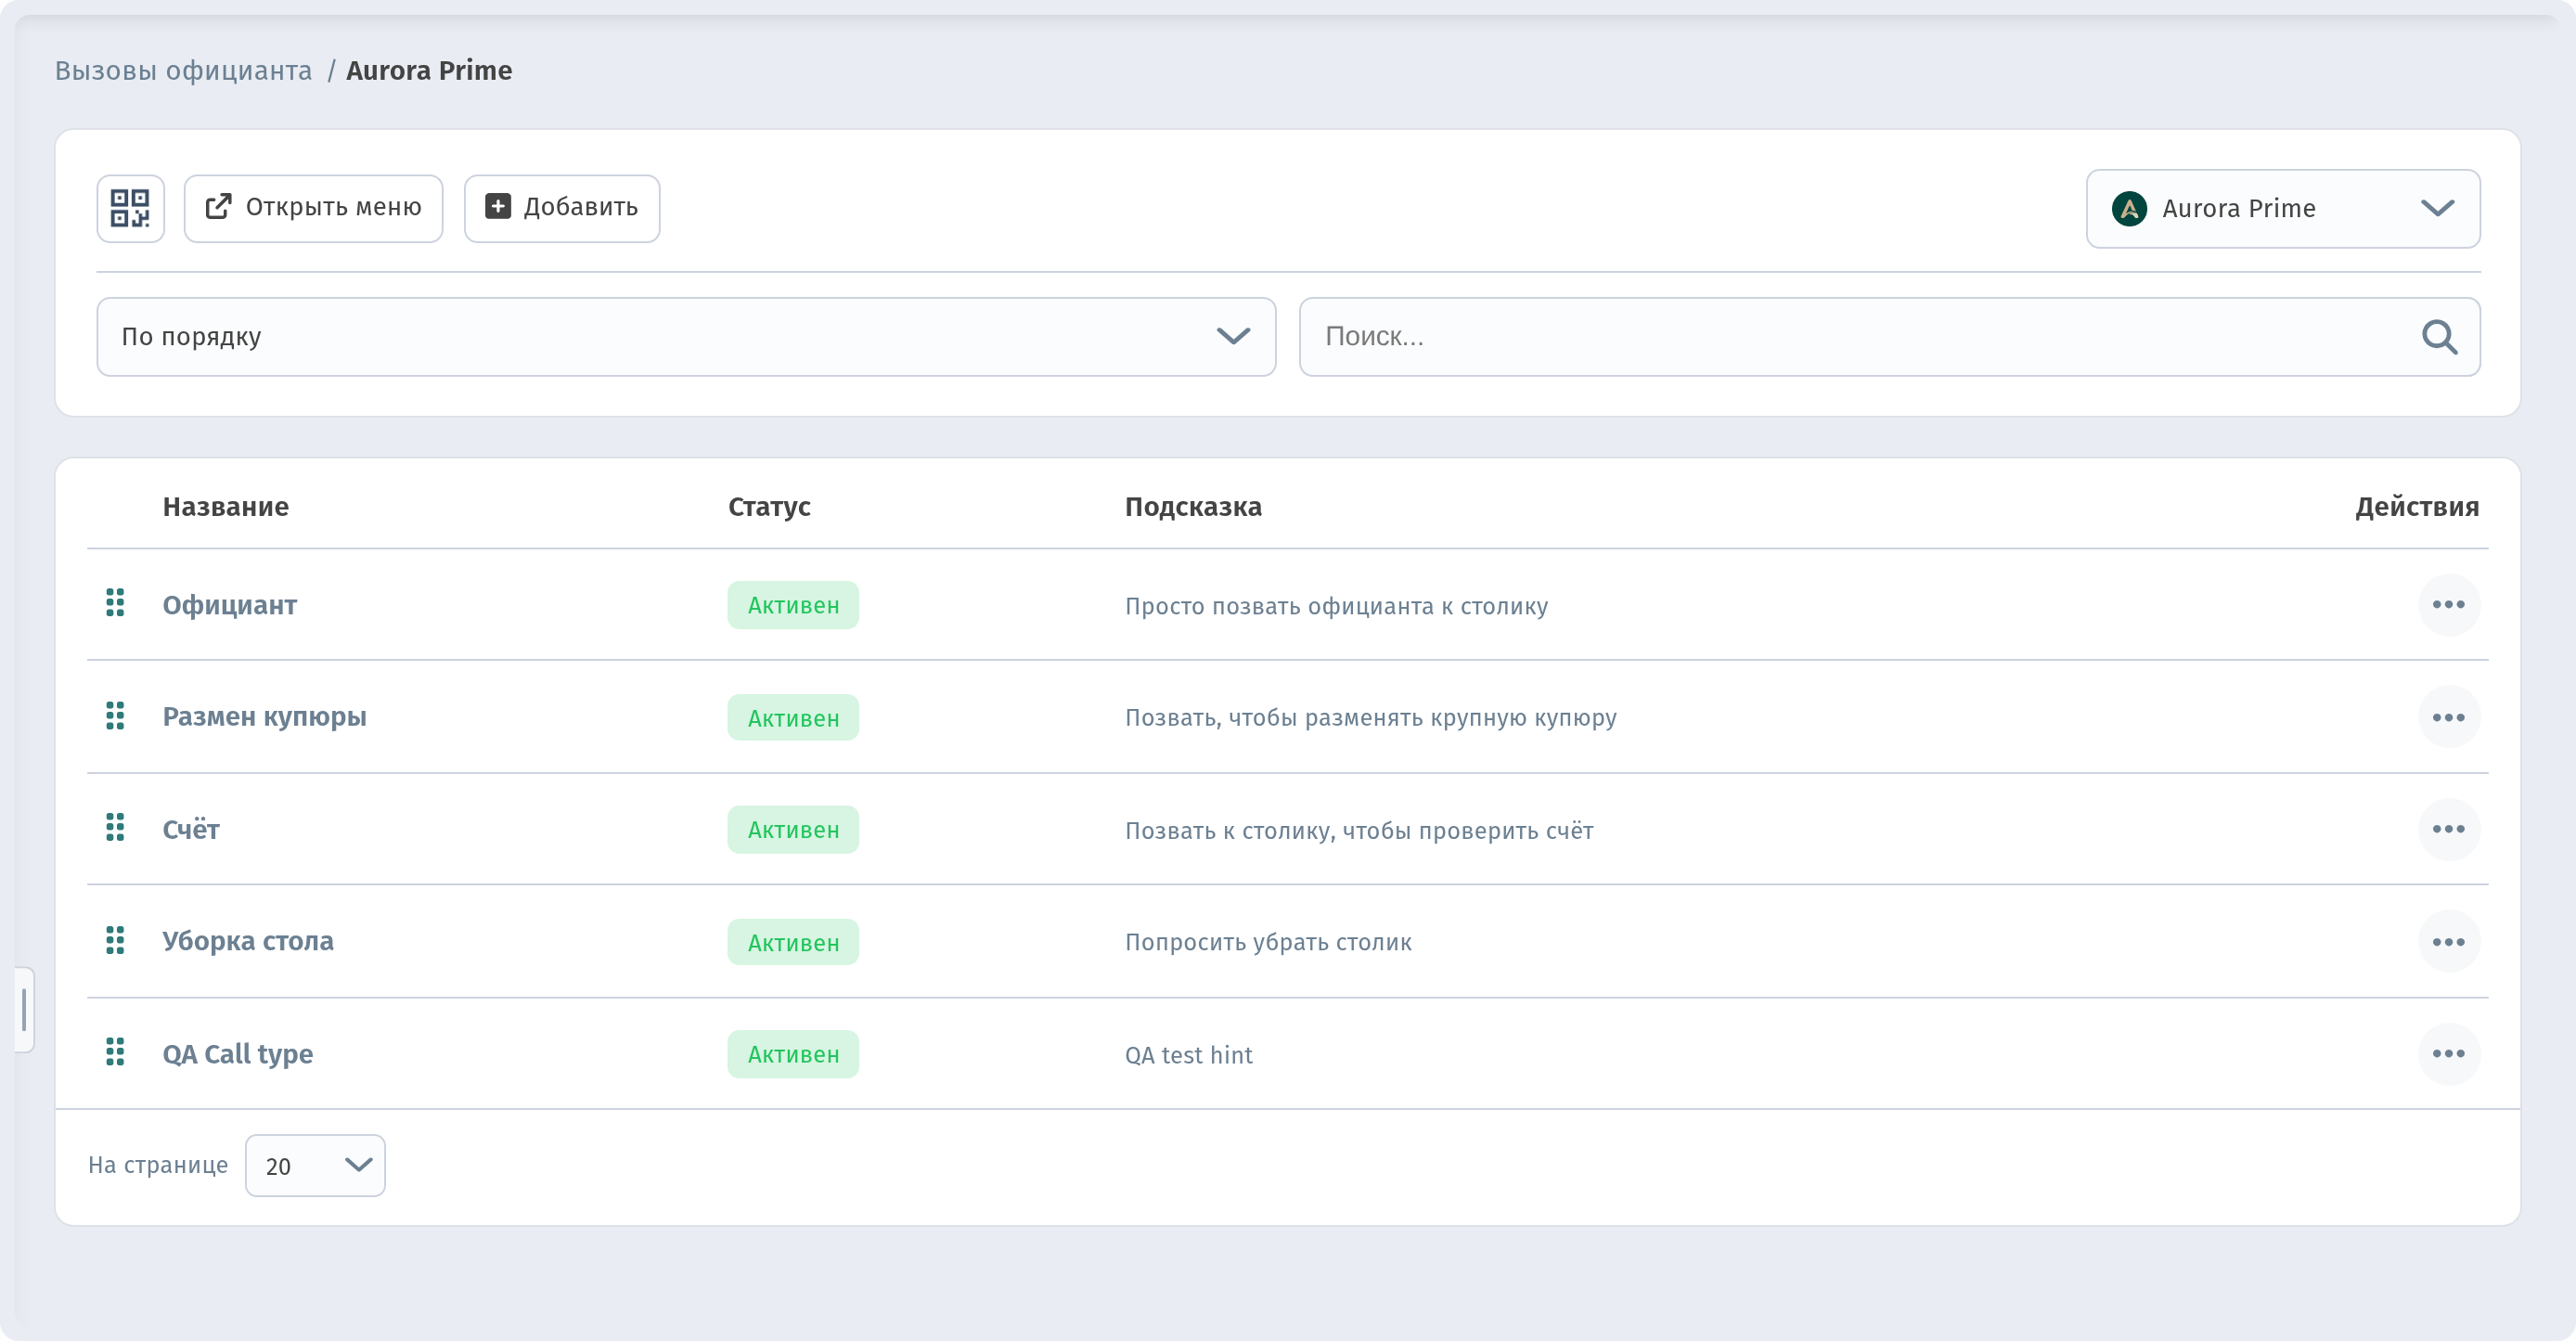Click the Активен badge in Уборка стола row
The height and width of the screenshot is (1341, 2576).
(x=793, y=942)
